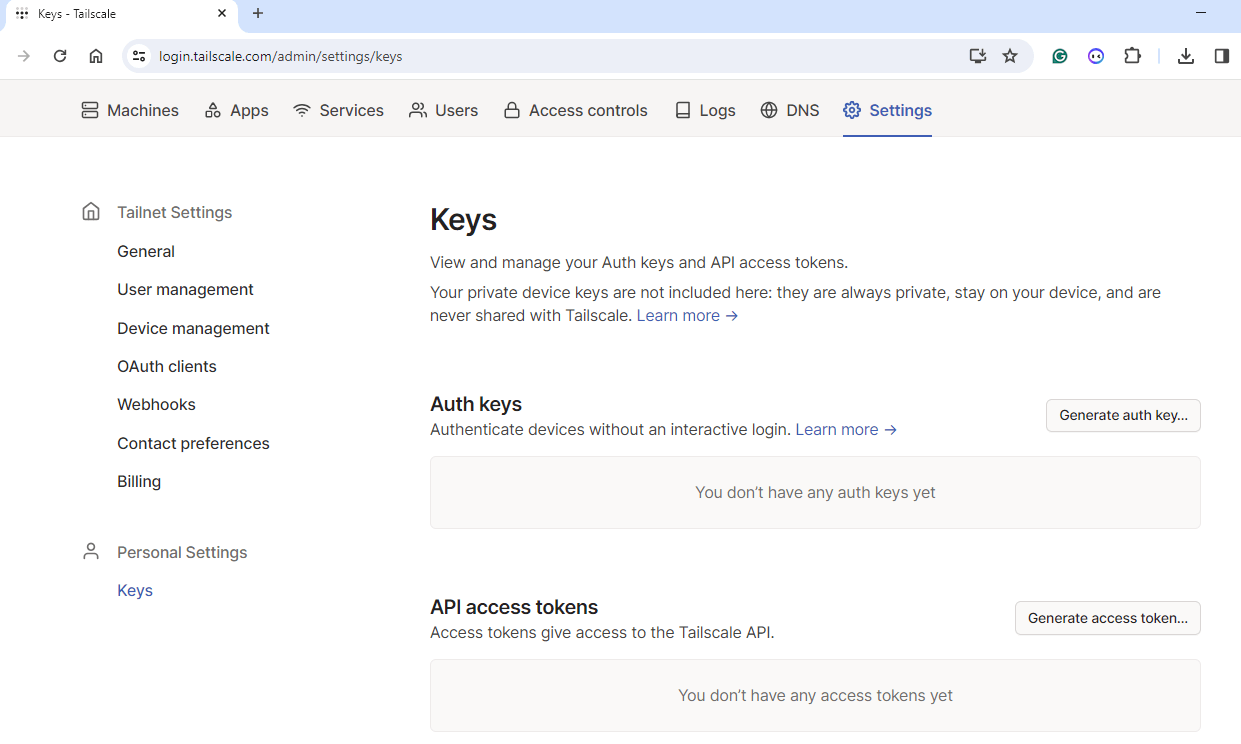Minimize the browser window
The height and width of the screenshot is (744, 1241).
(x=1201, y=13)
